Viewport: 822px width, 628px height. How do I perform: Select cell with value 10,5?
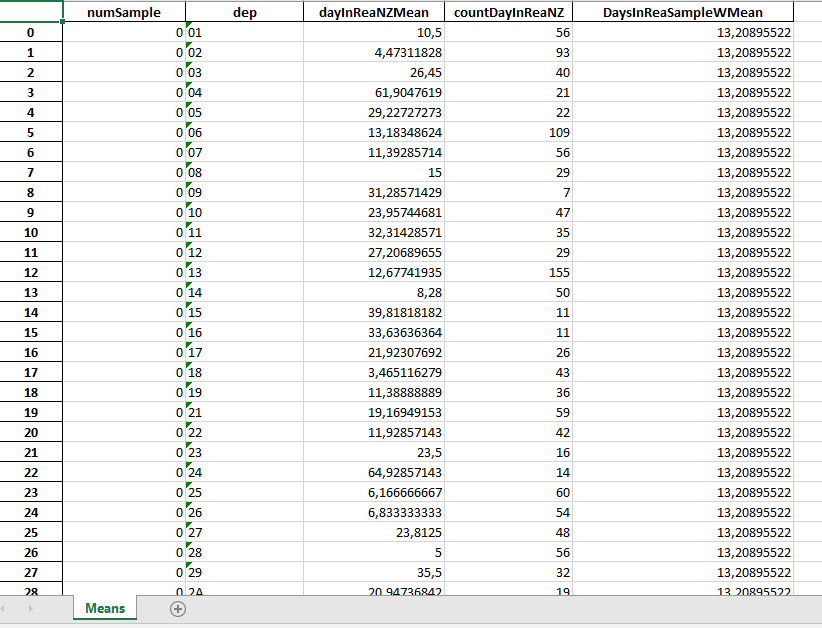374,33
